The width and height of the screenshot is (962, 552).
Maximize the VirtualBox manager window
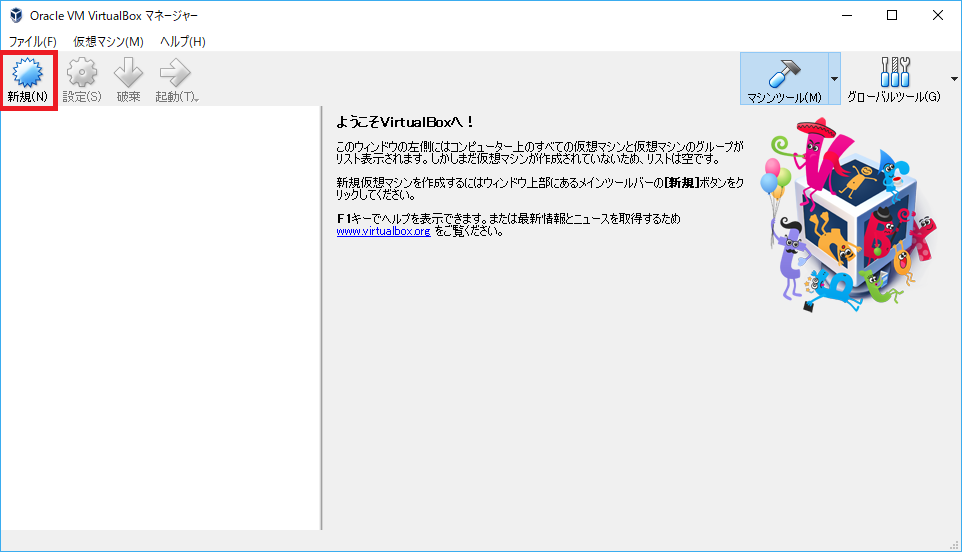(892, 15)
